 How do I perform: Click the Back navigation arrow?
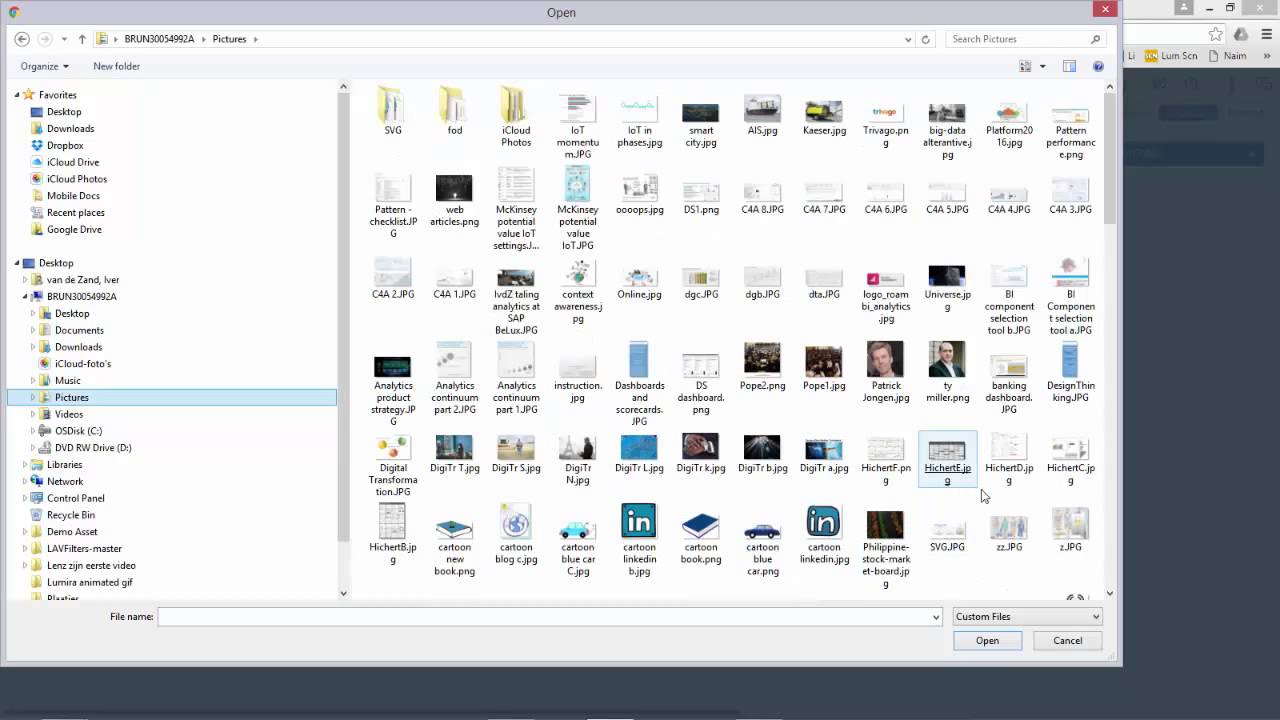point(22,39)
